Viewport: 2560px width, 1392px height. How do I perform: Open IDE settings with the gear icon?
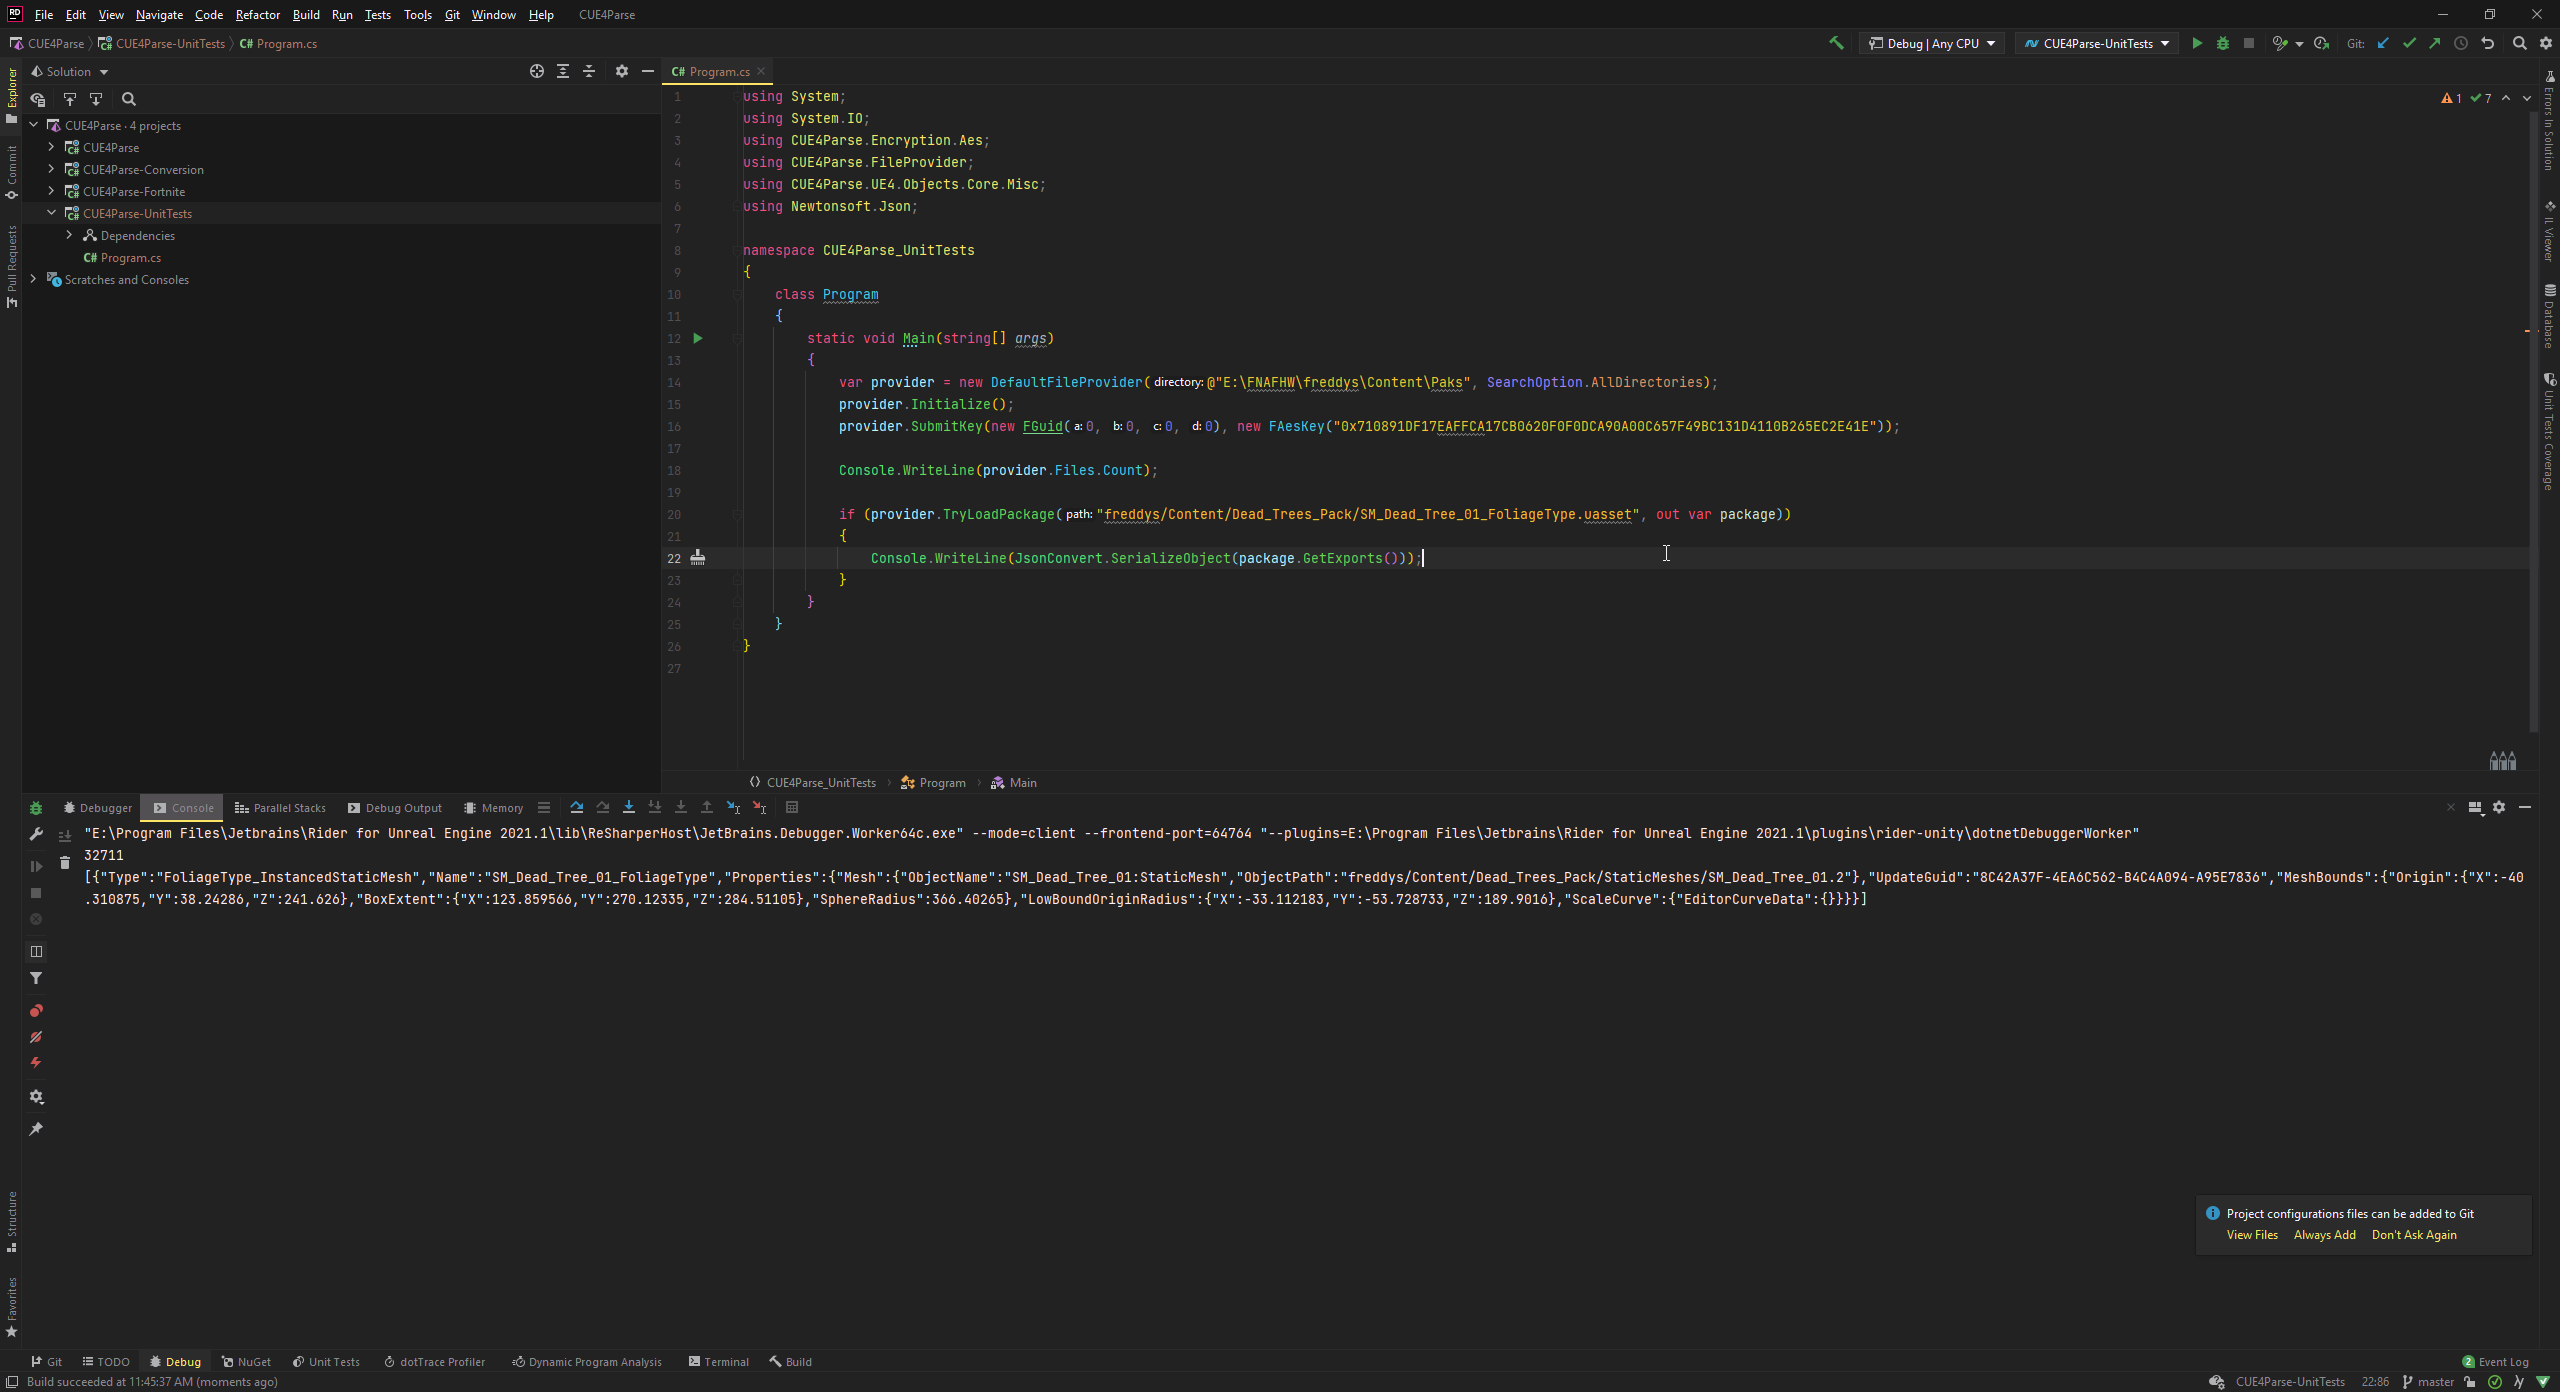click(2545, 43)
